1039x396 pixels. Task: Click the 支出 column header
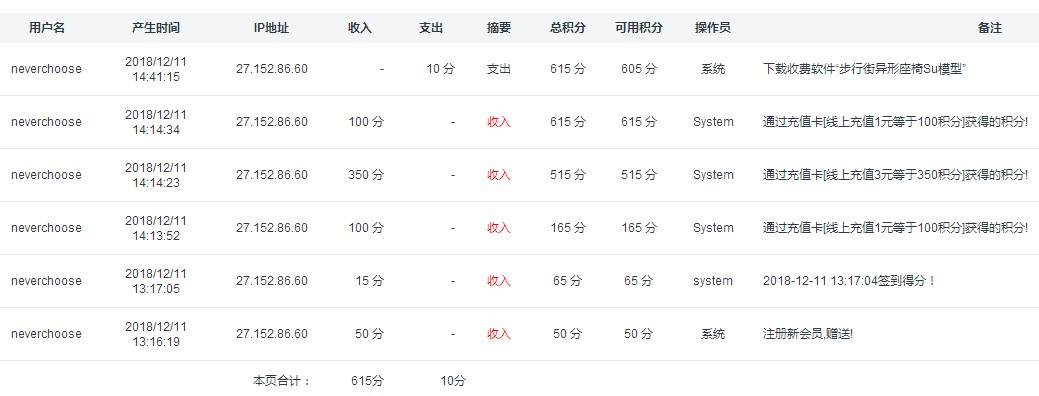pos(431,28)
